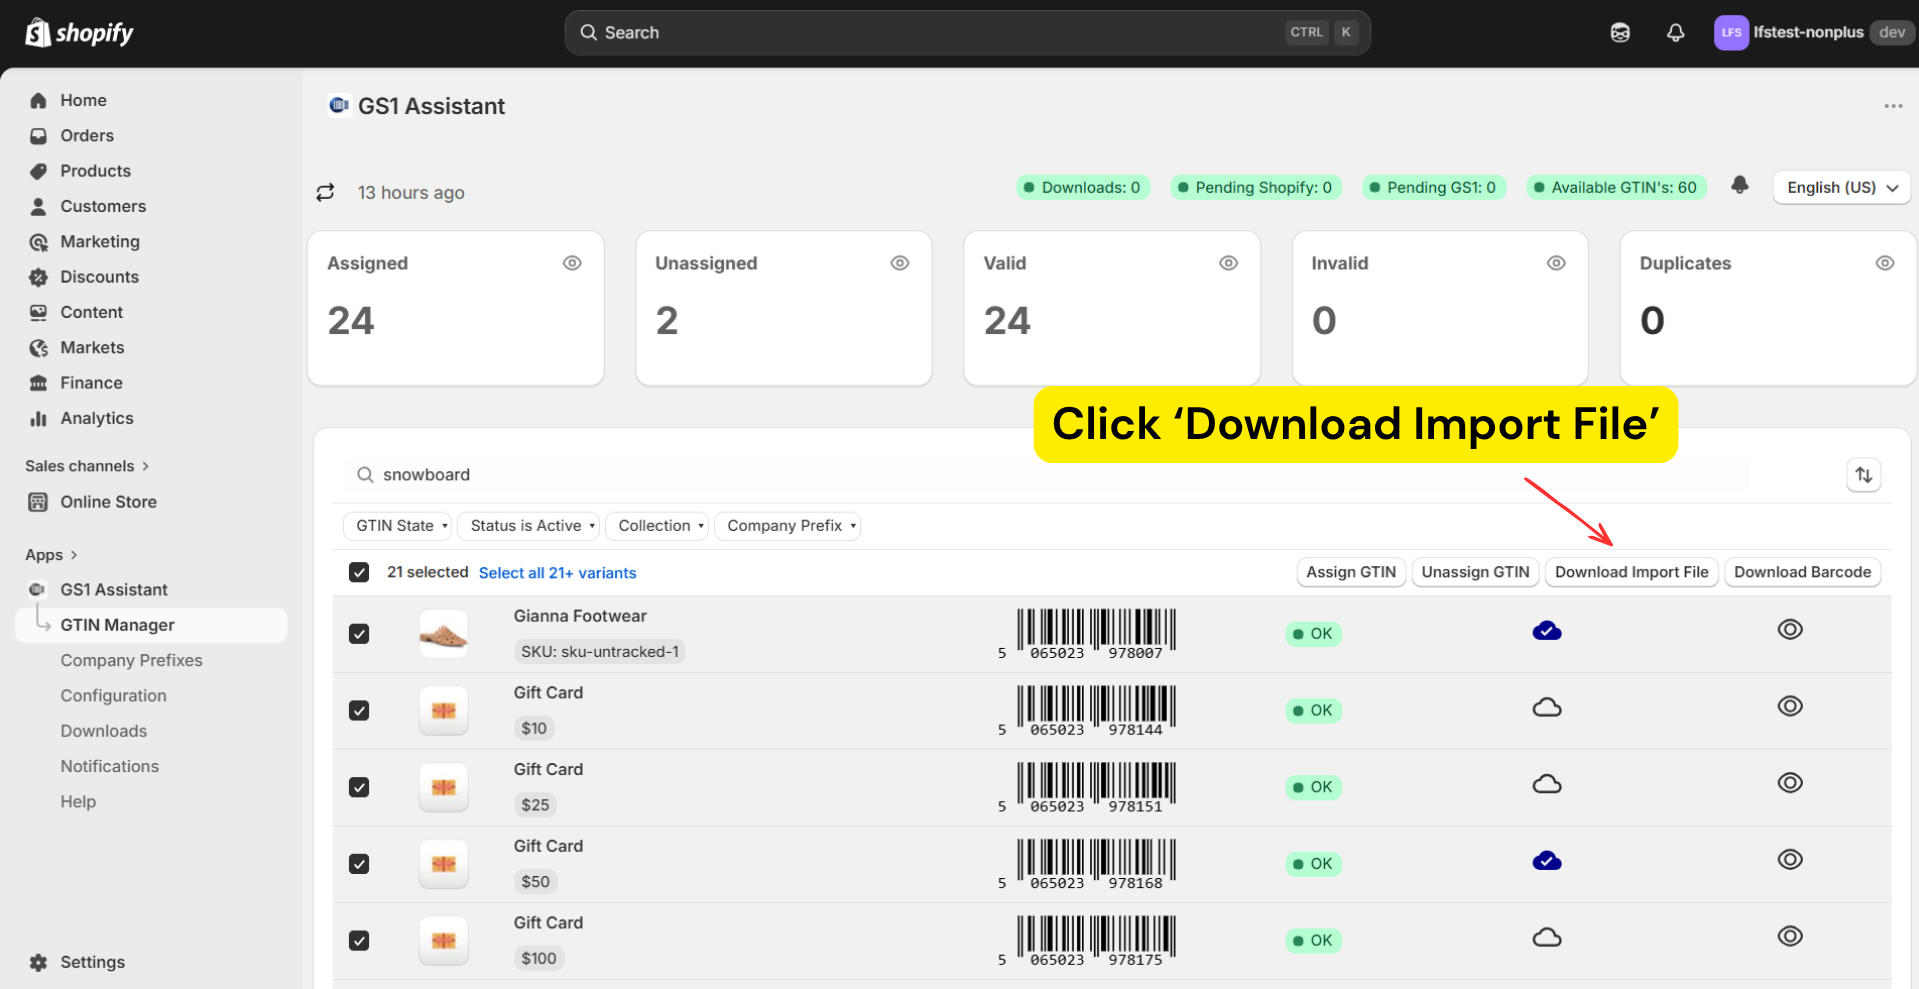Uncheck the Gift Card $10 row checkbox
This screenshot has height=989, width=1919.
click(359, 711)
